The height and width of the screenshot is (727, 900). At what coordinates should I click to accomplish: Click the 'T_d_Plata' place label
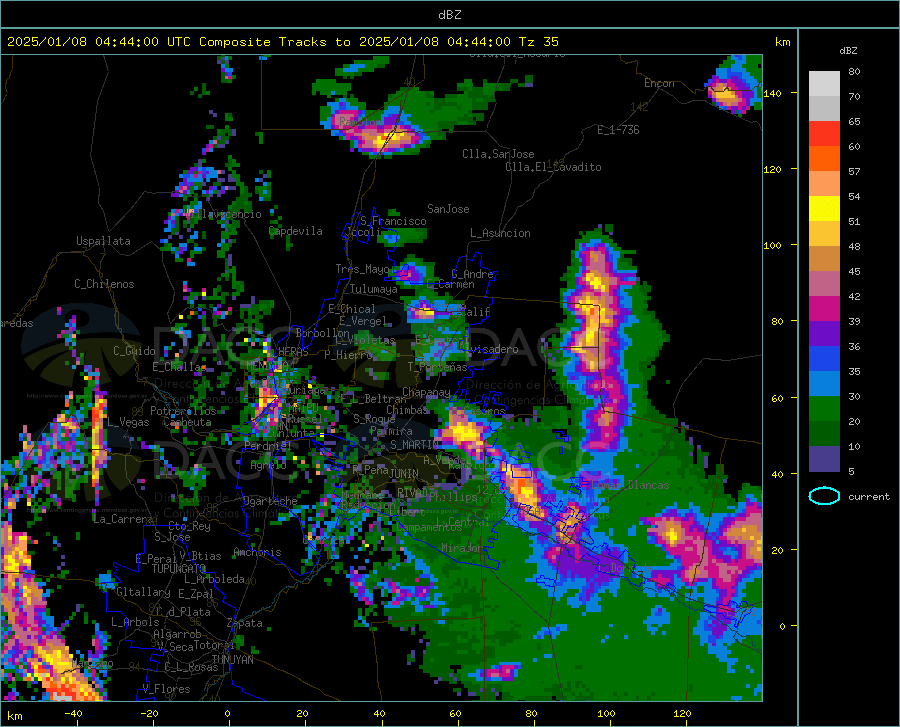[183, 612]
